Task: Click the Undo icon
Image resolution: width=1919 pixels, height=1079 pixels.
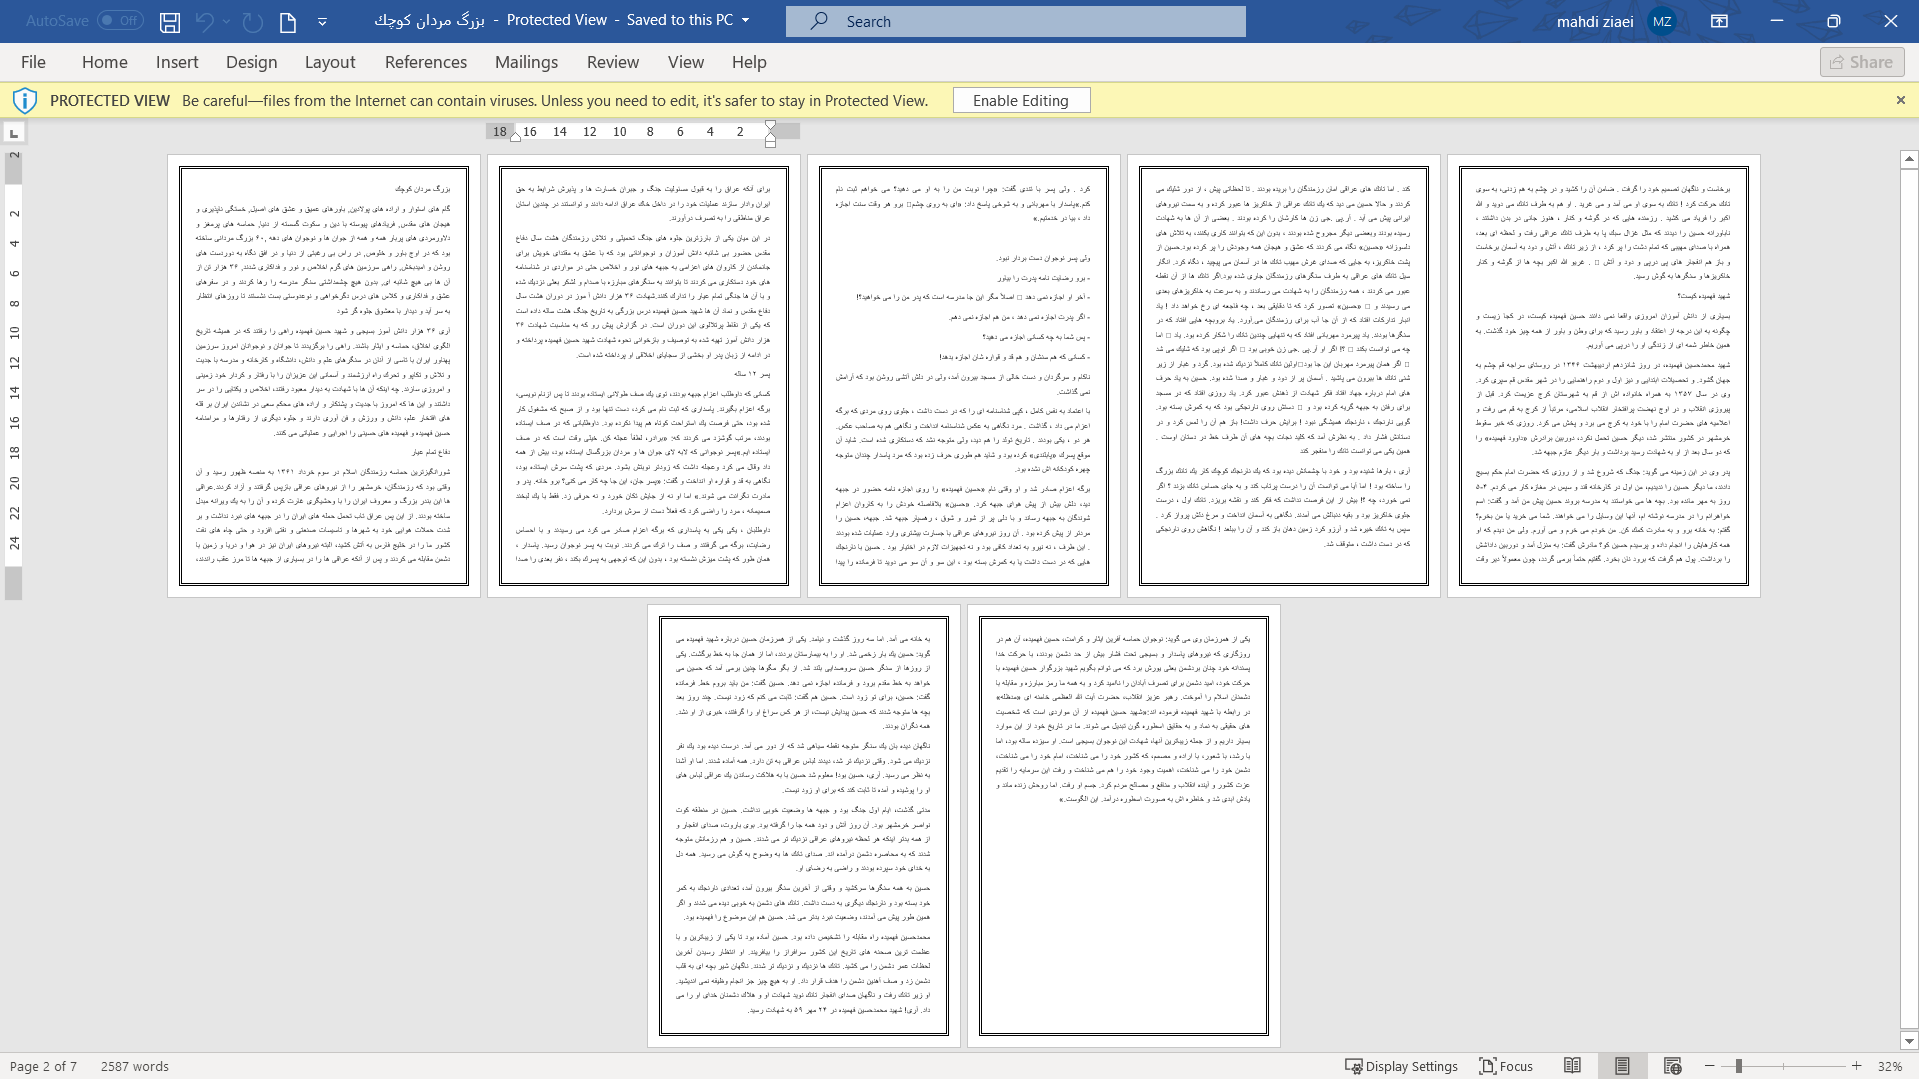Action: (x=205, y=21)
